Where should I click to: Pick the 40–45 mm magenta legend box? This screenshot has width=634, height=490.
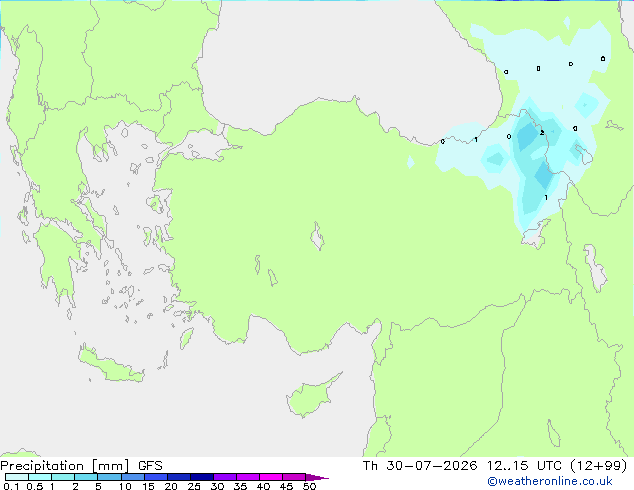tap(271, 477)
